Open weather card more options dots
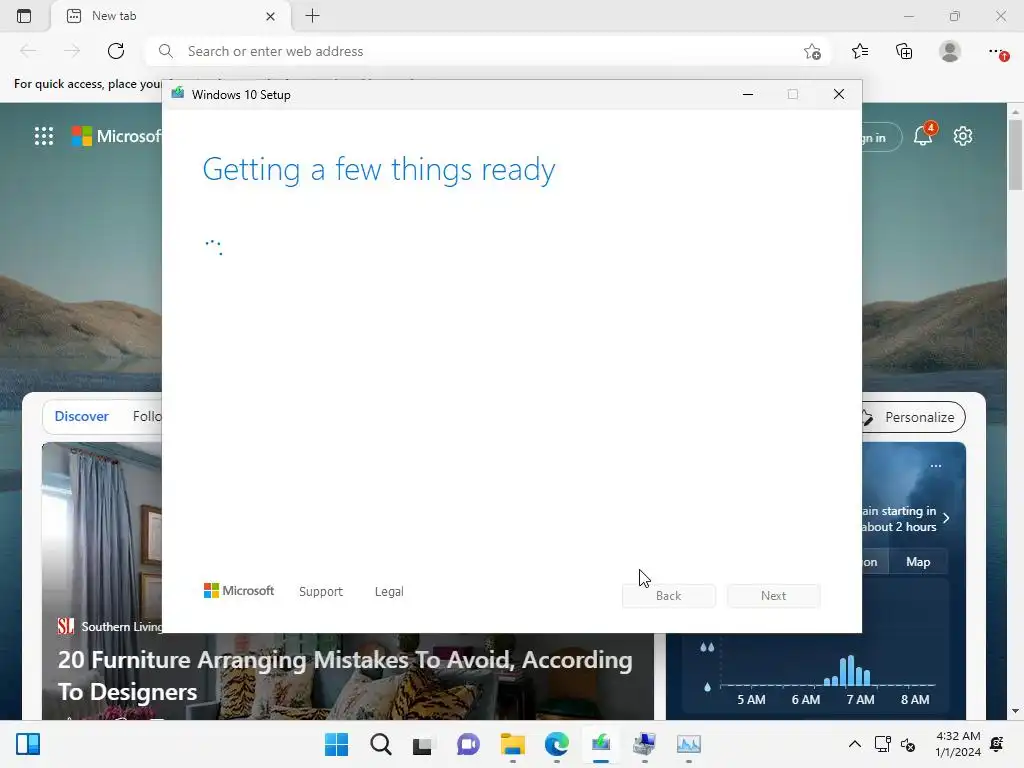Screen dimensions: 1024x768 click(x=936, y=466)
